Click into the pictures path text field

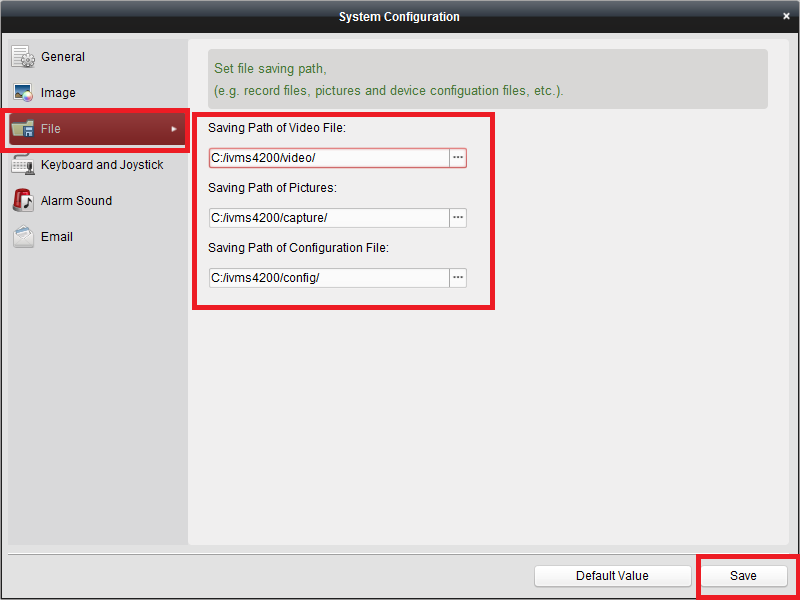pos(329,218)
